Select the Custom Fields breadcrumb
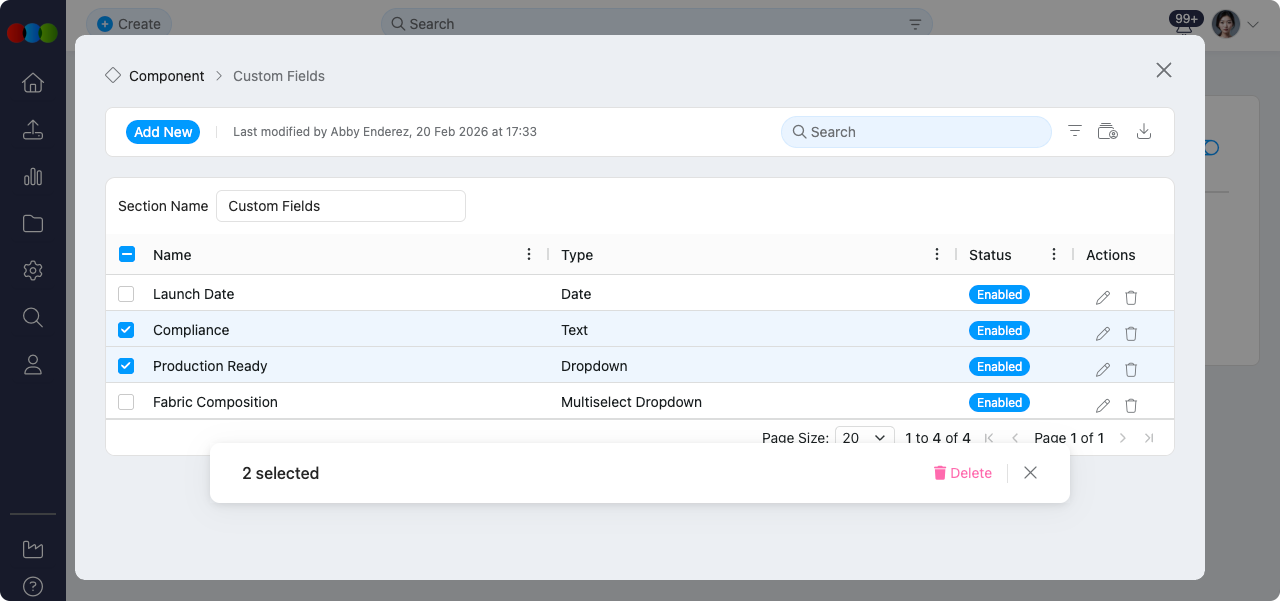This screenshot has width=1280, height=601. (278, 75)
